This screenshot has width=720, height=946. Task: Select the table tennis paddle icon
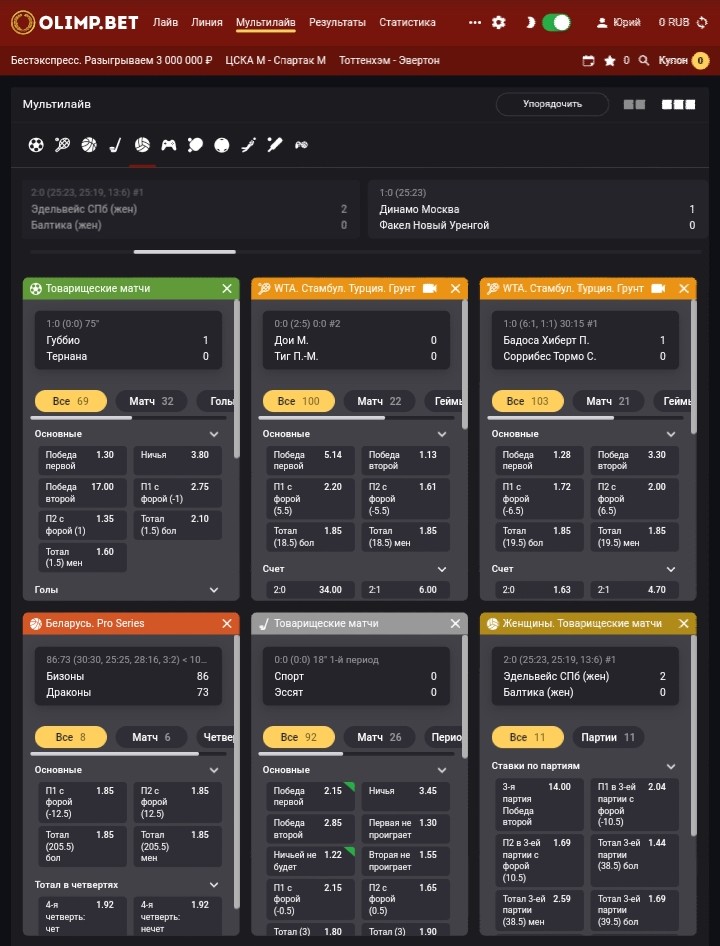[195, 145]
